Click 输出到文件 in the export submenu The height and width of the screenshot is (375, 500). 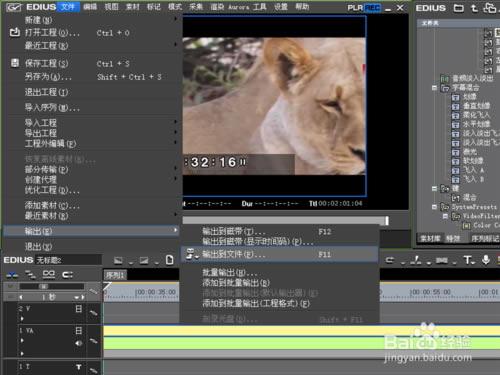(279, 254)
